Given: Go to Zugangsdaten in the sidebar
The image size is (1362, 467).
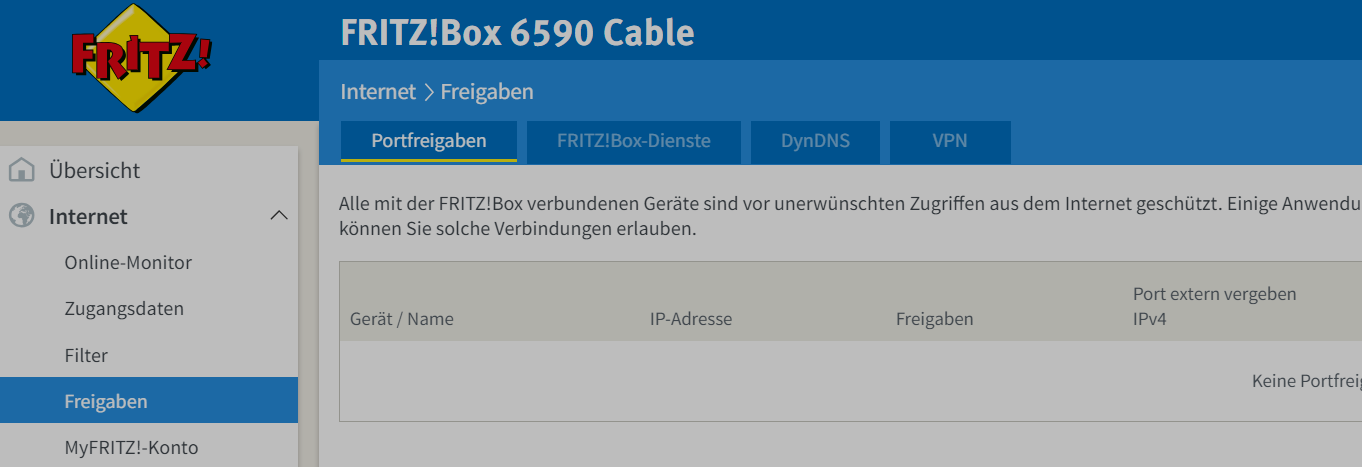Looking at the screenshot, I should 124,309.
